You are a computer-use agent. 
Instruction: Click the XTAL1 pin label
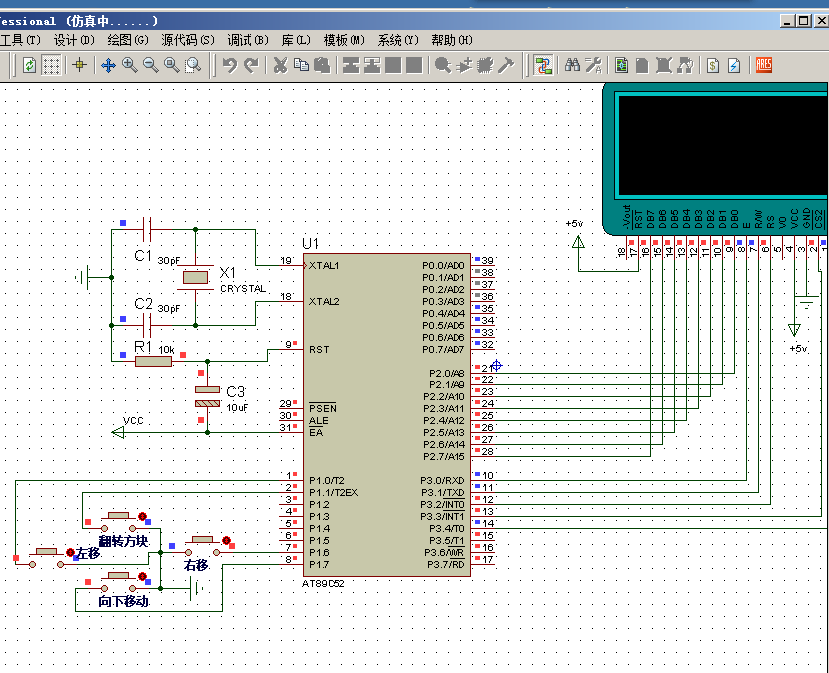coord(324,265)
